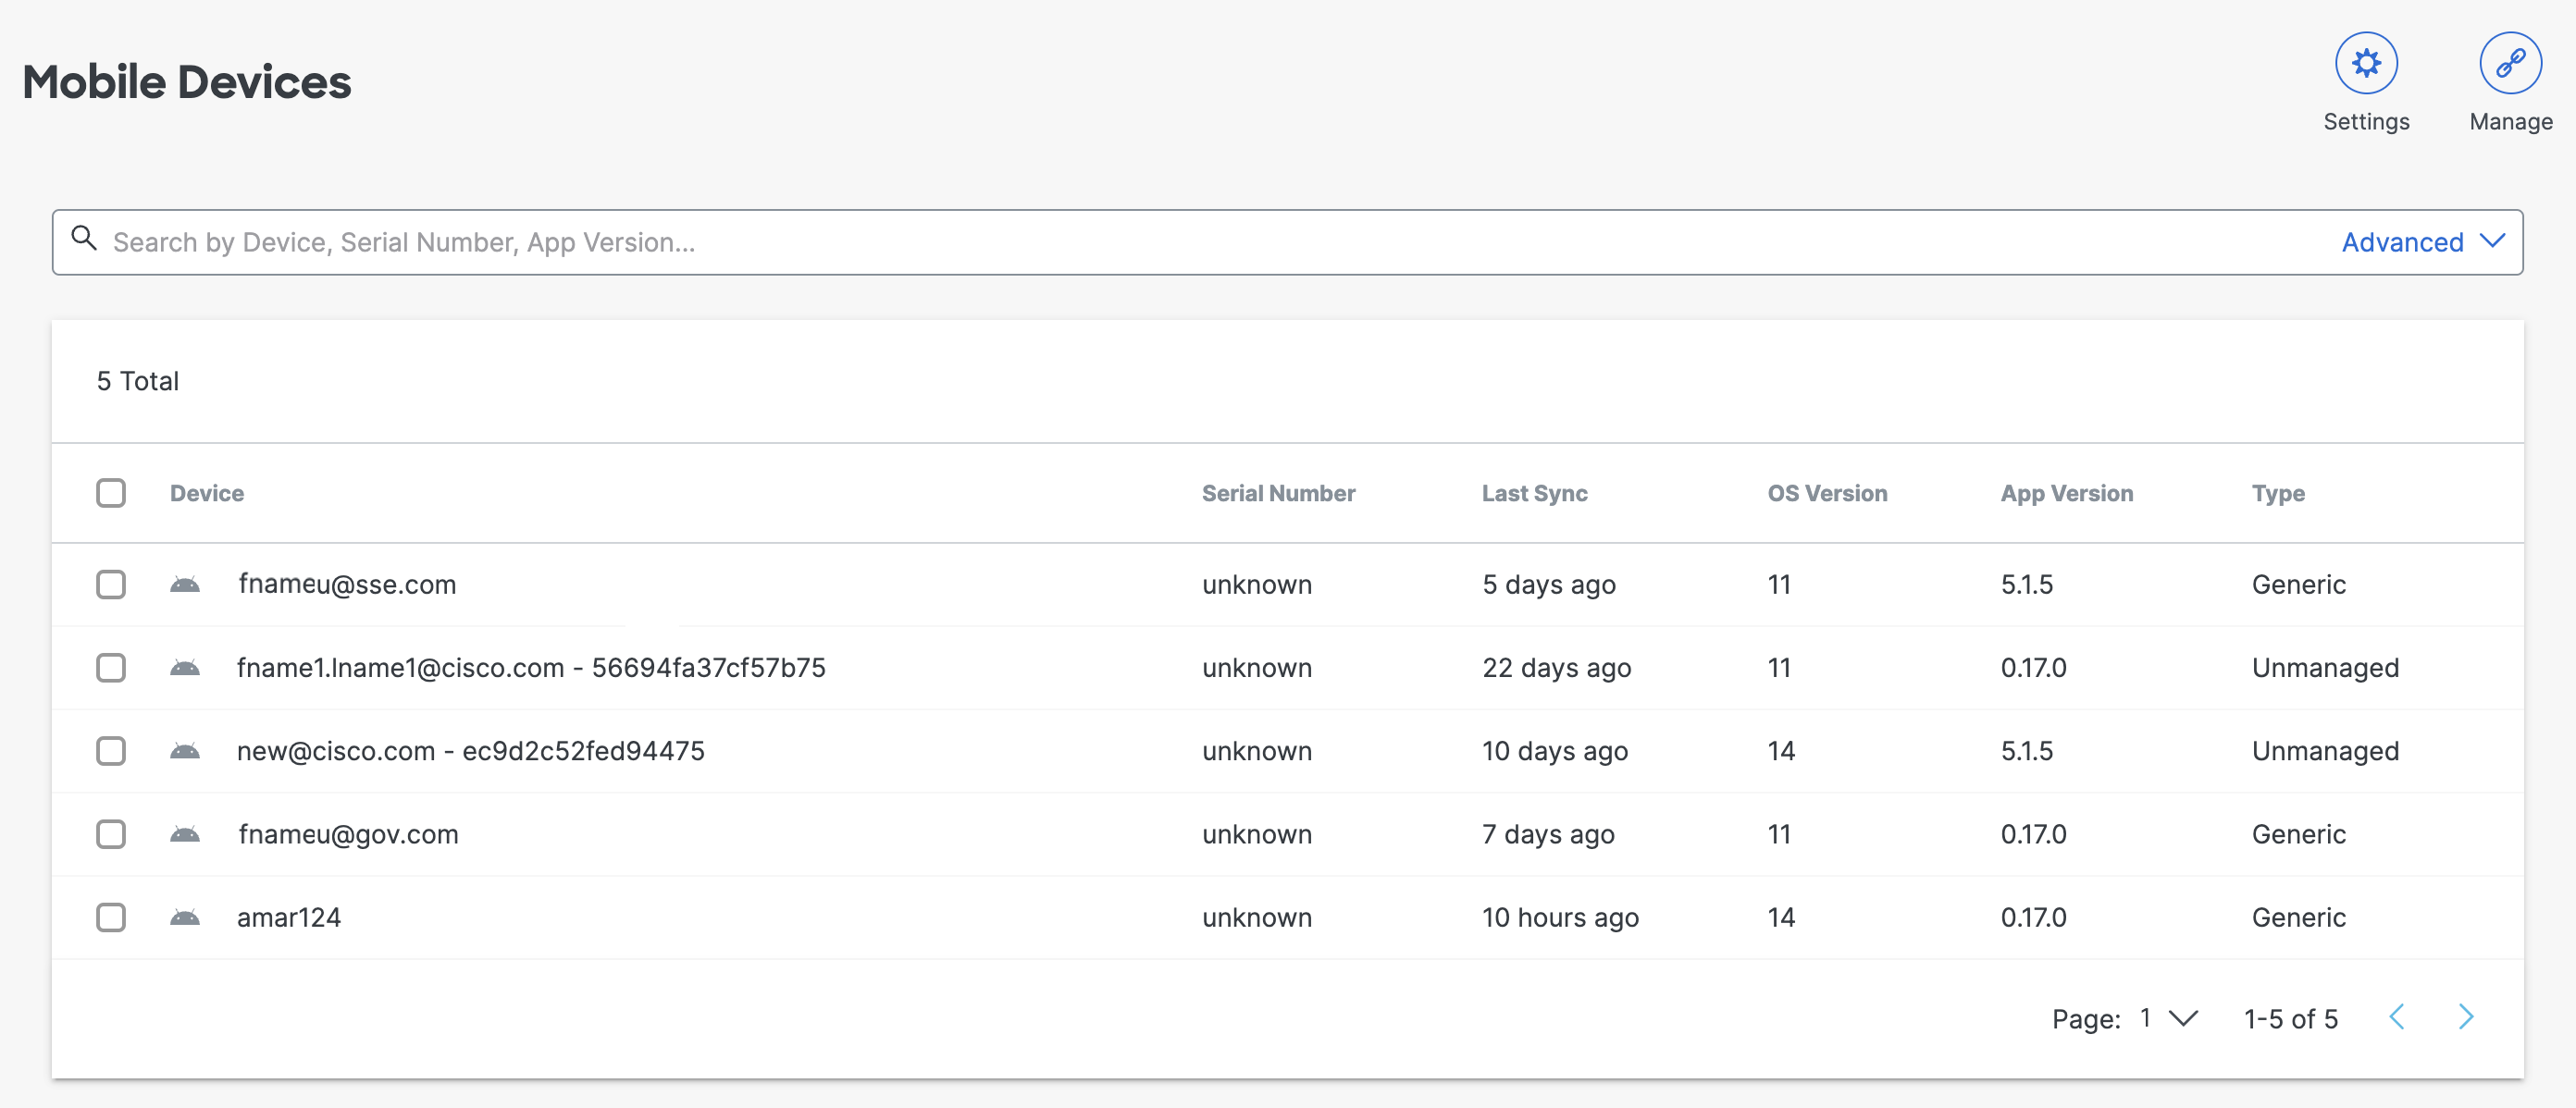Screen dimensions: 2576x1108
Task: Sort by the Last Sync column
Action: (x=1534, y=493)
